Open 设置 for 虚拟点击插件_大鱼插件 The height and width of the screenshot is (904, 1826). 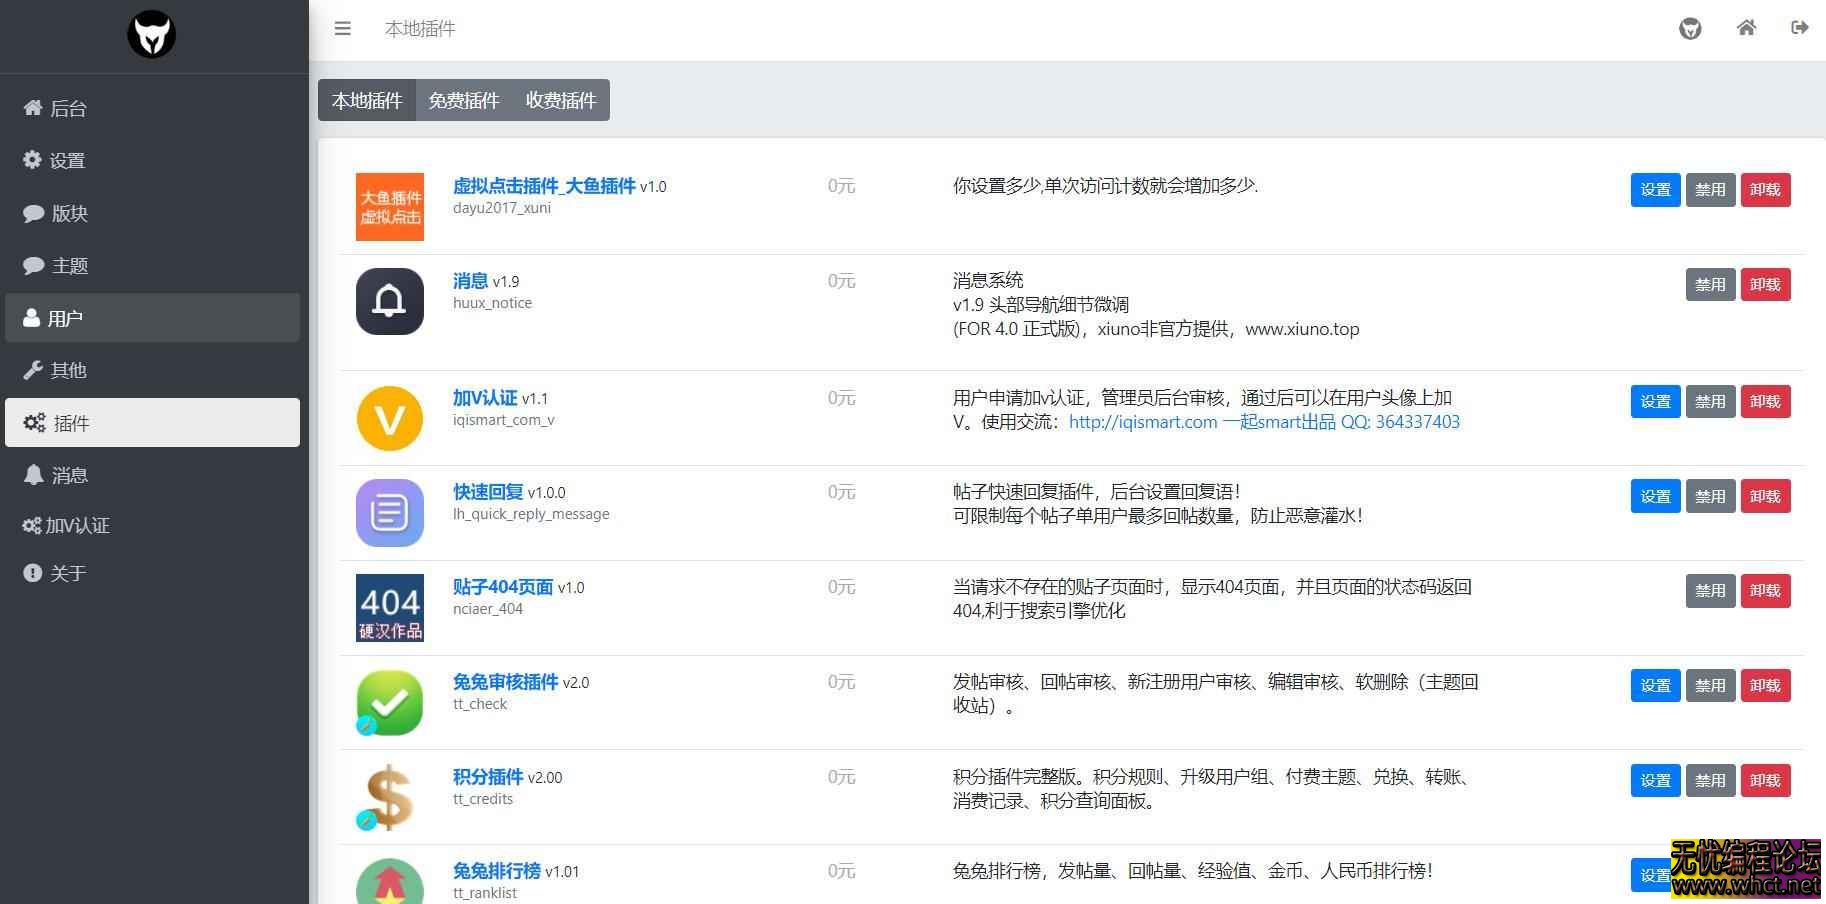click(x=1655, y=190)
